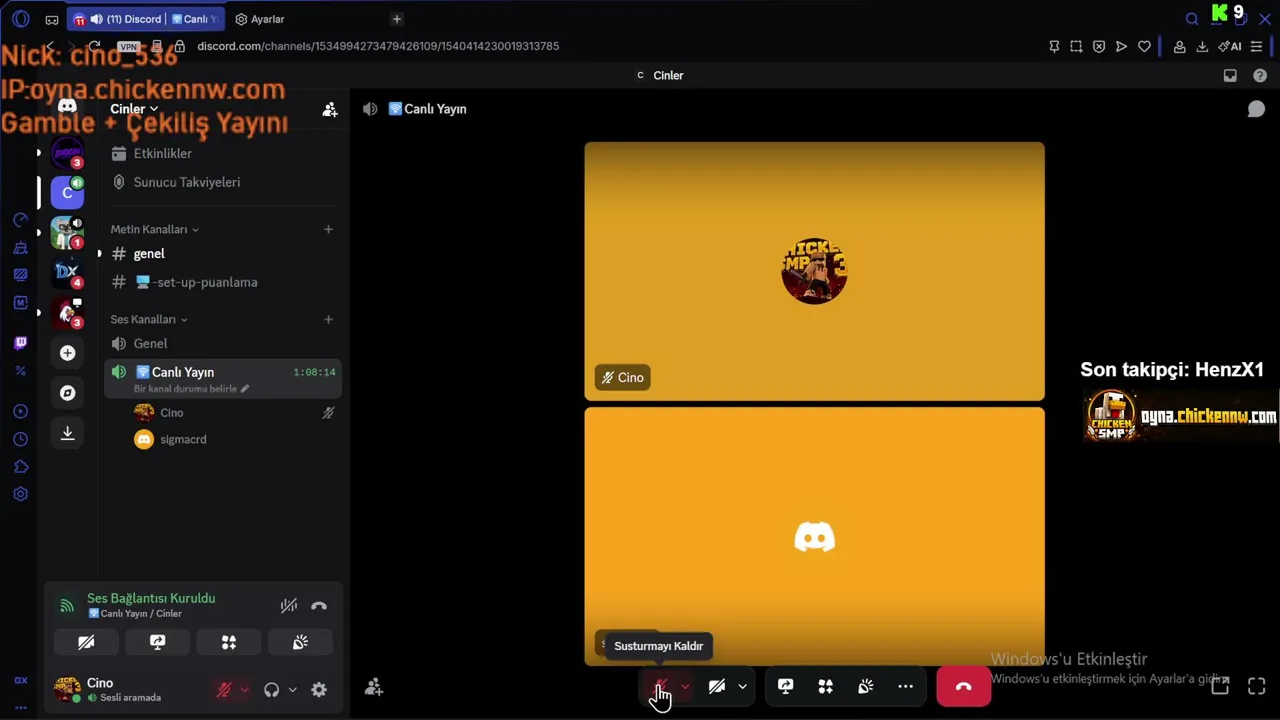Unmute the microphone in the call controls
1280x720 pixels.
point(660,687)
